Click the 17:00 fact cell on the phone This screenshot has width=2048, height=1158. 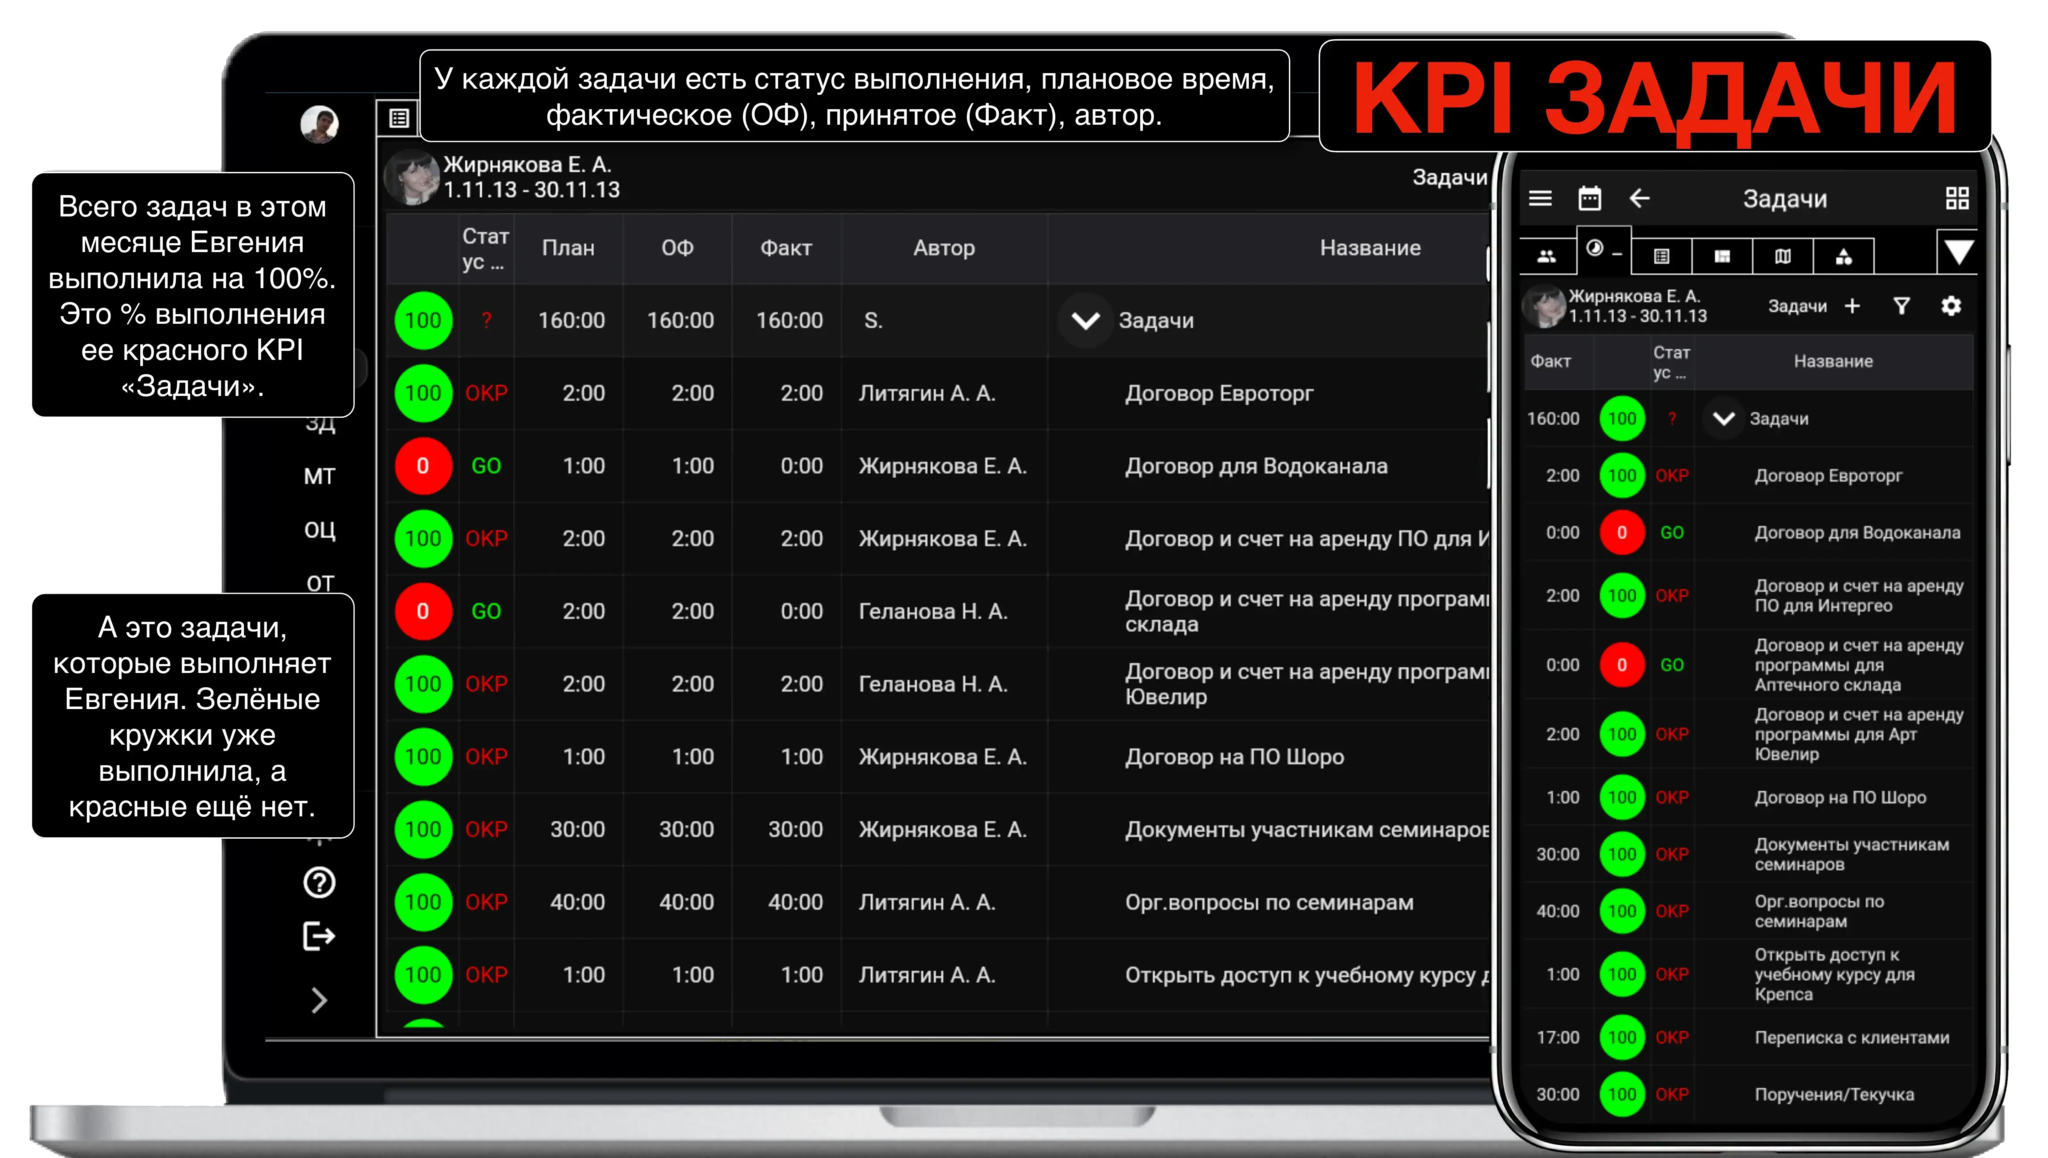pyautogui.click(x=1558, y=1038)
